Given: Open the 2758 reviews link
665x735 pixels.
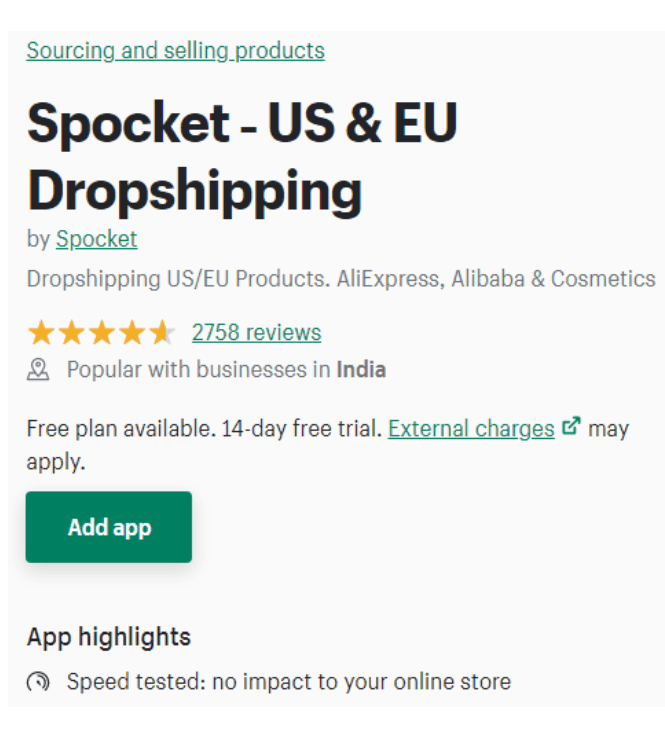Looking at the screenshot, I should point(256,333).
